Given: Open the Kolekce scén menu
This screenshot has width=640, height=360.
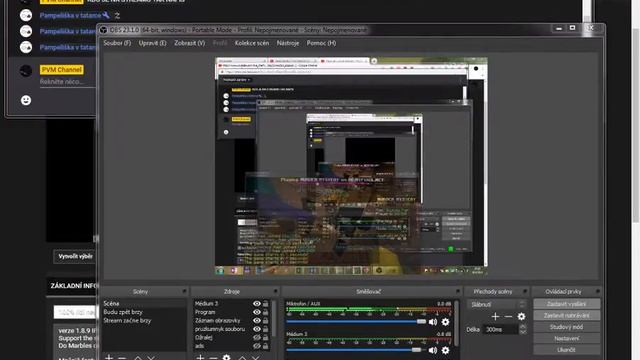Looking at the screenshot, I should pyautogui.click(x=252, y=43).
